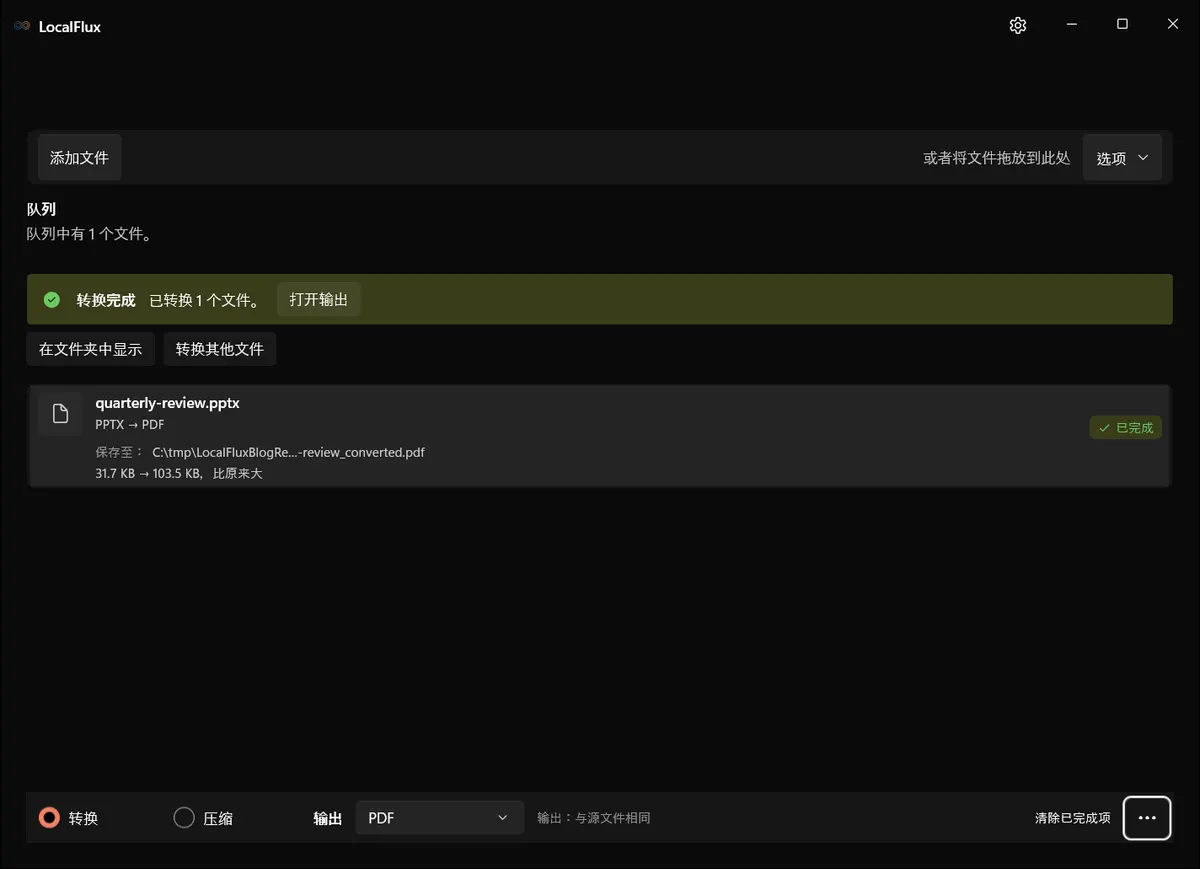This screenshot has width=1200, height=869.
Task: Click the green conversion complete checkmark icon
Action: (52, 300)
